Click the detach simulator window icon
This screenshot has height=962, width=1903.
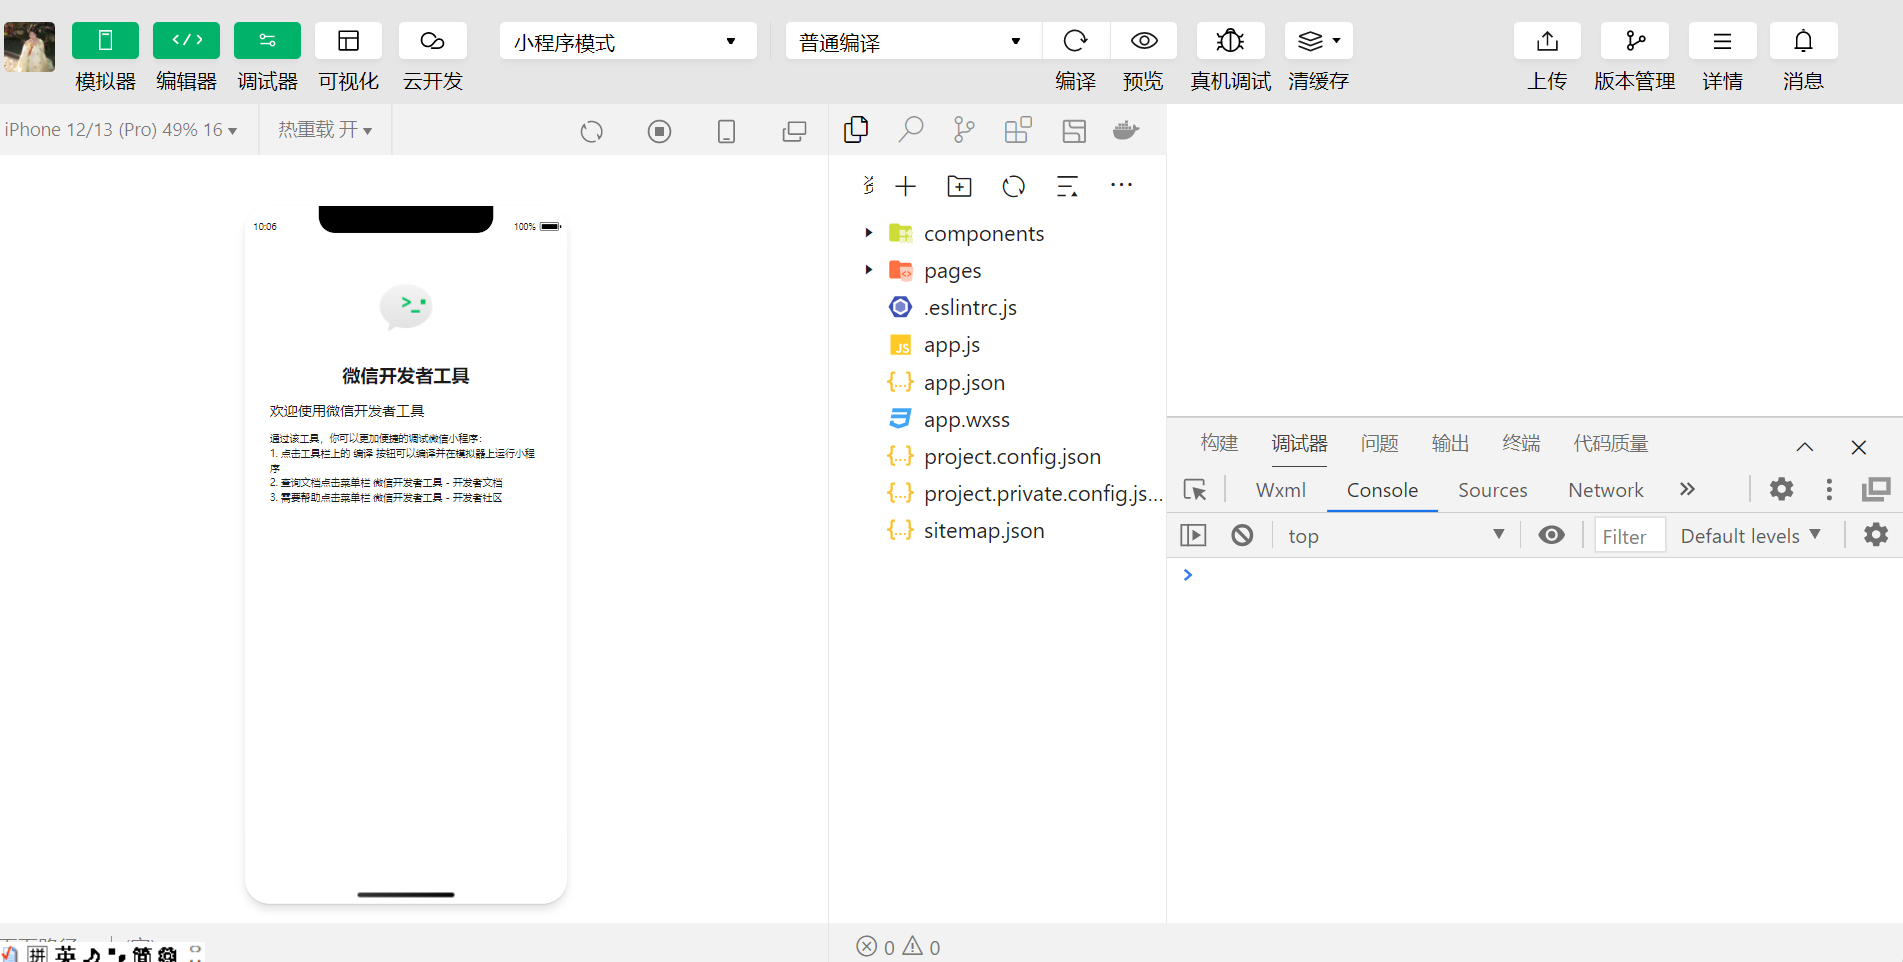794,131
